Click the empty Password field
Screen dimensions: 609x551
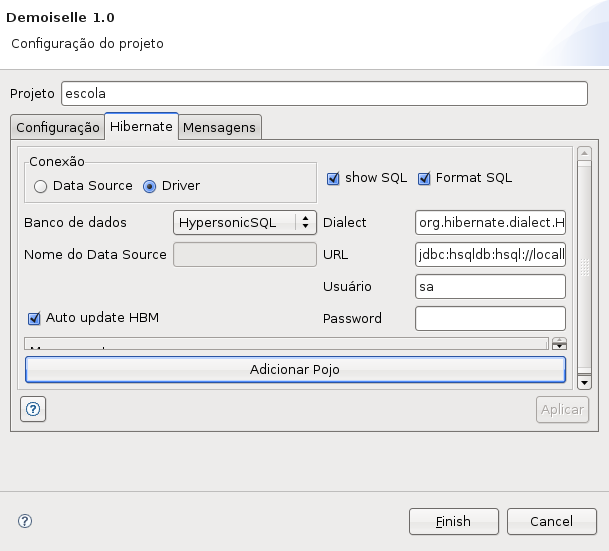pyautogui.click(x=490, y=318)
